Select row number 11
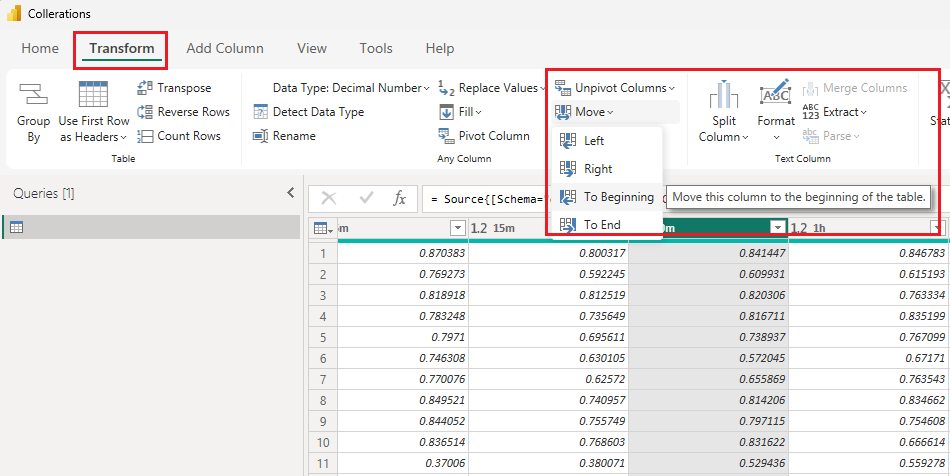Viewport: 950px width, 476px height. [323, 465]
